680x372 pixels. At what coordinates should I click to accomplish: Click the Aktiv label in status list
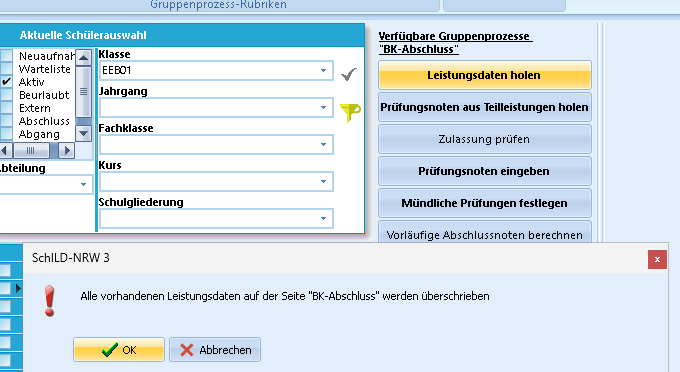point(32,82)
